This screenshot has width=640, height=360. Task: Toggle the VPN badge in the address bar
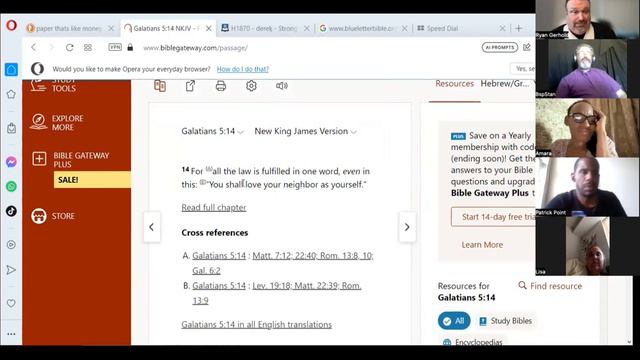click(x=115, y=47)
